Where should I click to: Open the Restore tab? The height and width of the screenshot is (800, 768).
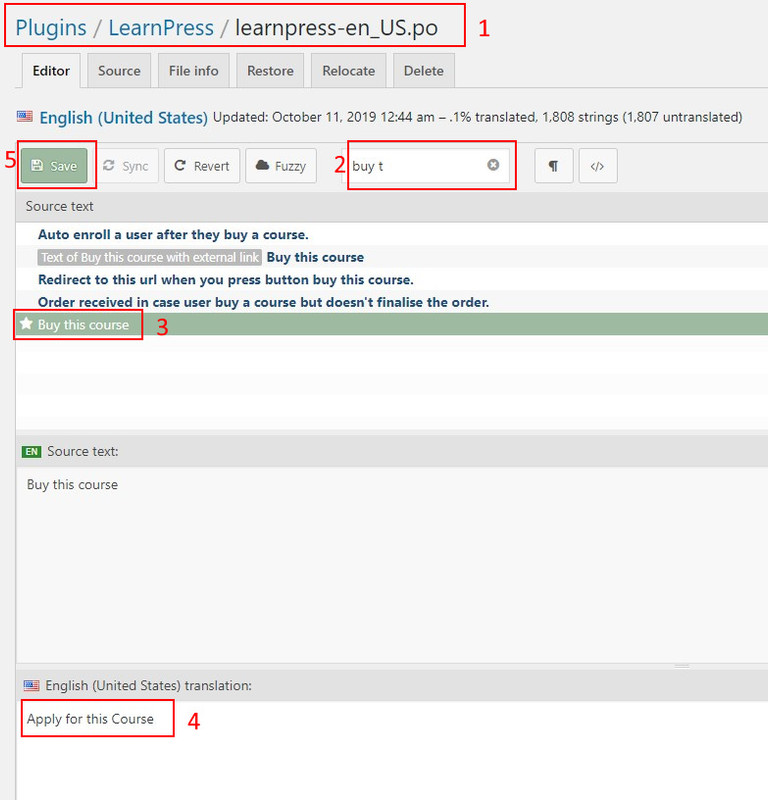coord(270,71)
